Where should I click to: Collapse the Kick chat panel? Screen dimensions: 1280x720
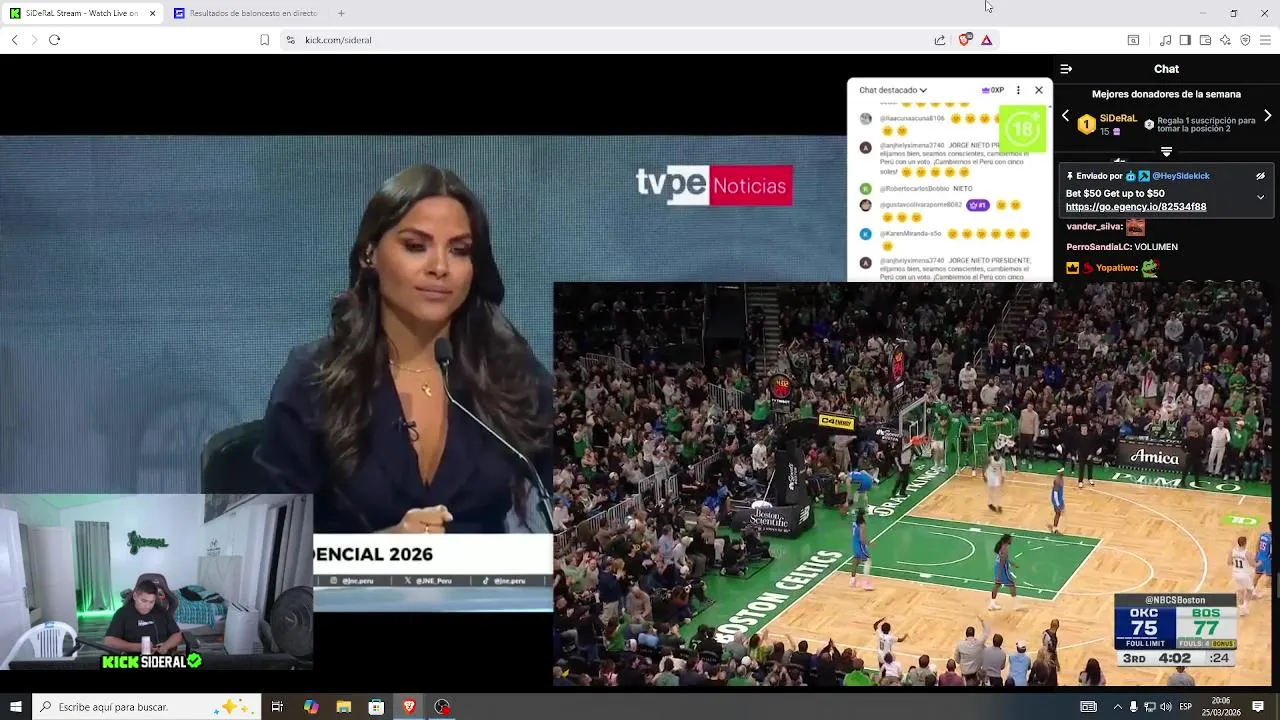[1066, 69]
